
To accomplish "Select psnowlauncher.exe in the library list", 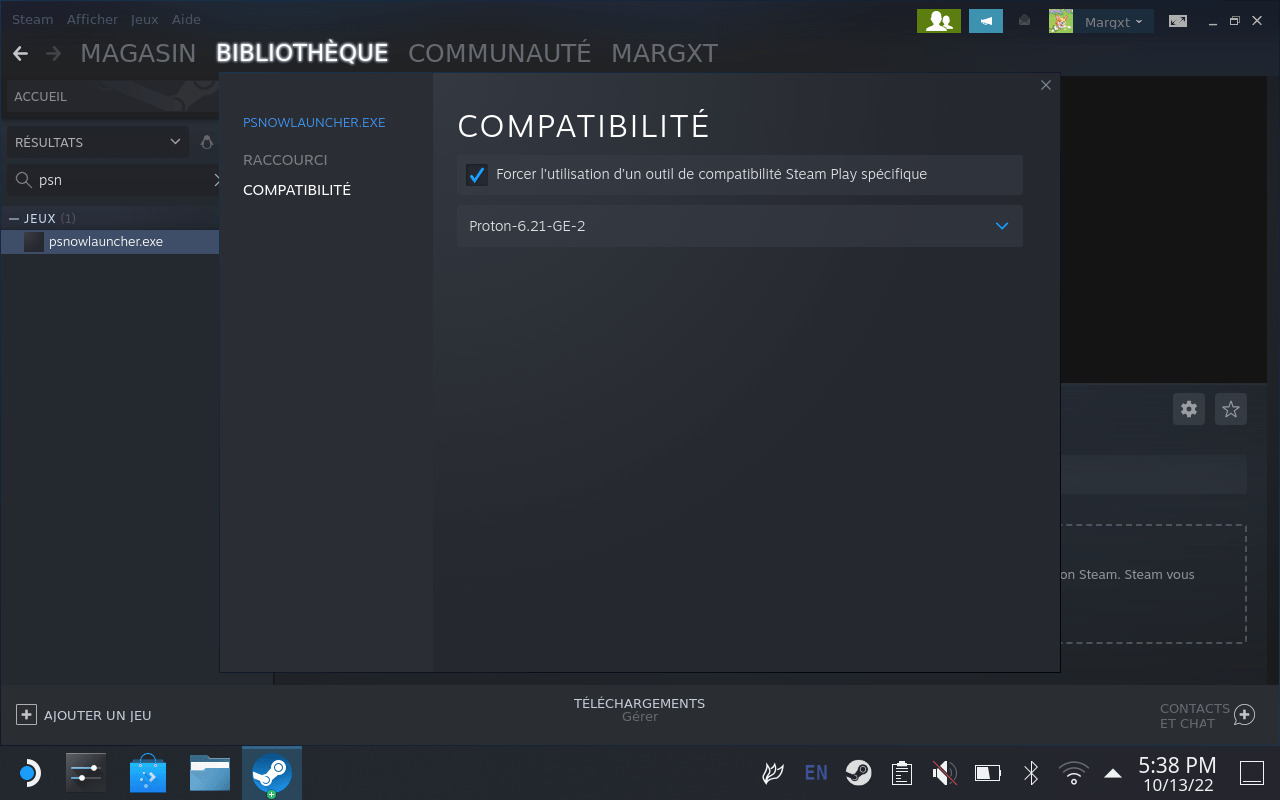I will pyautogui.click(x=110, y=242).
